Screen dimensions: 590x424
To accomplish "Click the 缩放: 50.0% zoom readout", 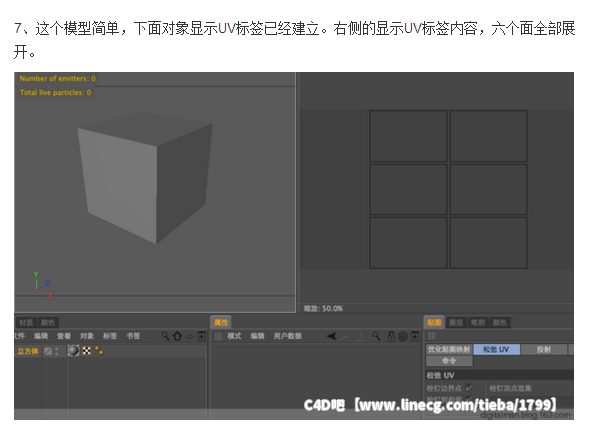I will (323, 309).
